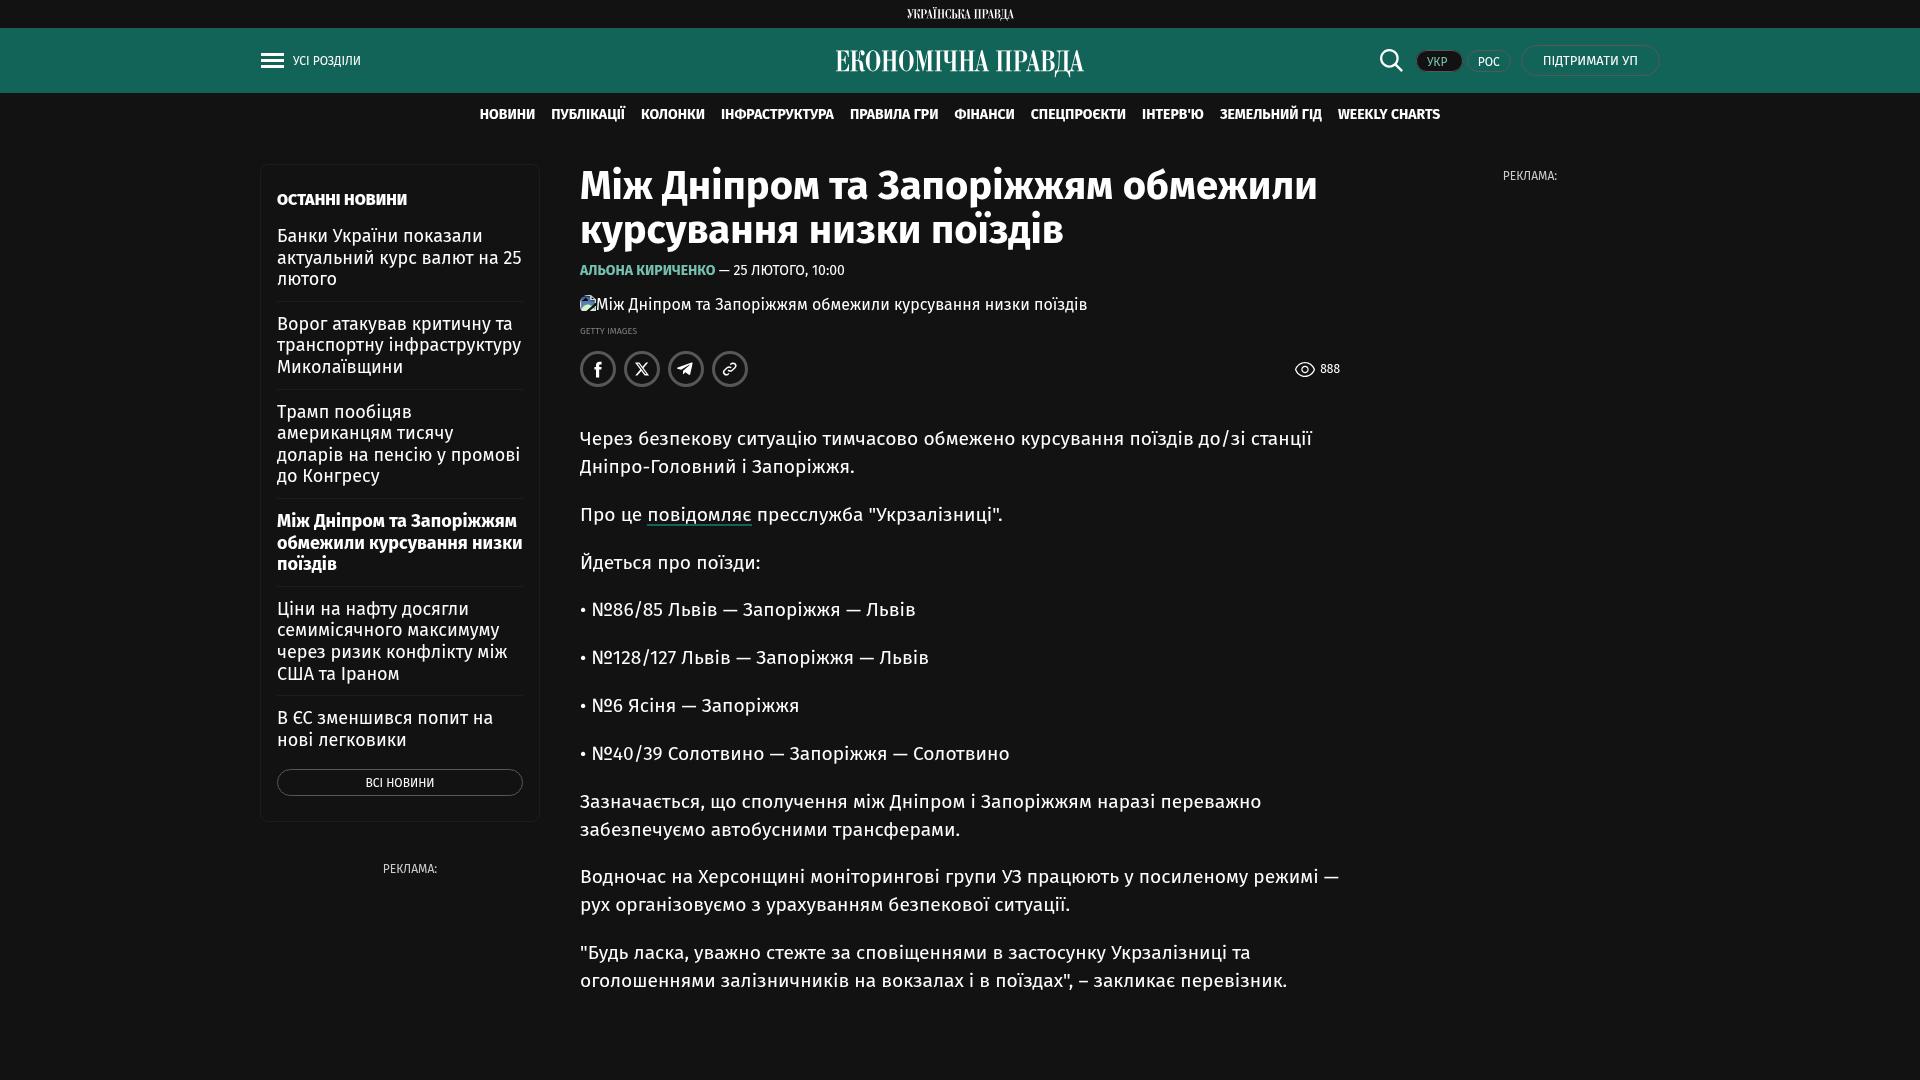
Task: Share article on Facebook
Action: click(x=598, y=369)
